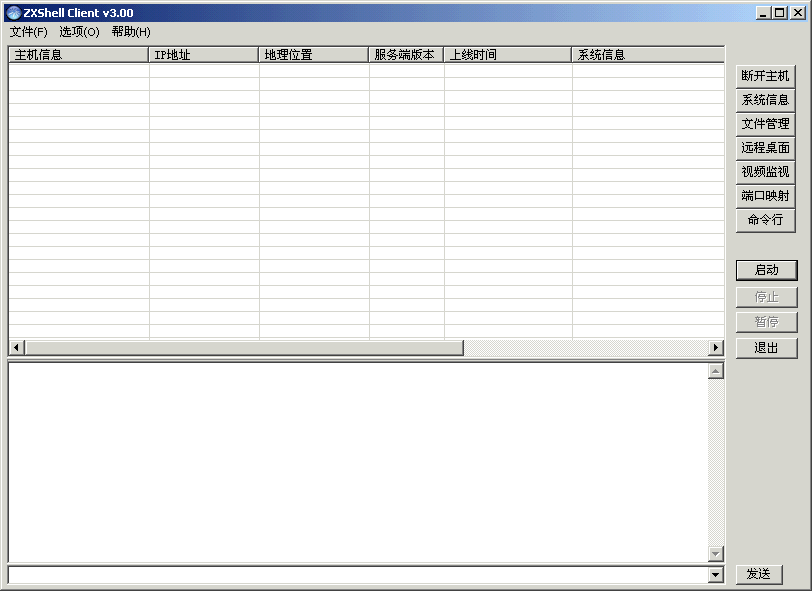Open the 帮助(H) menu
Image resolution: width=812 pixels, height=591 pixels.
[x=132, y=32]
